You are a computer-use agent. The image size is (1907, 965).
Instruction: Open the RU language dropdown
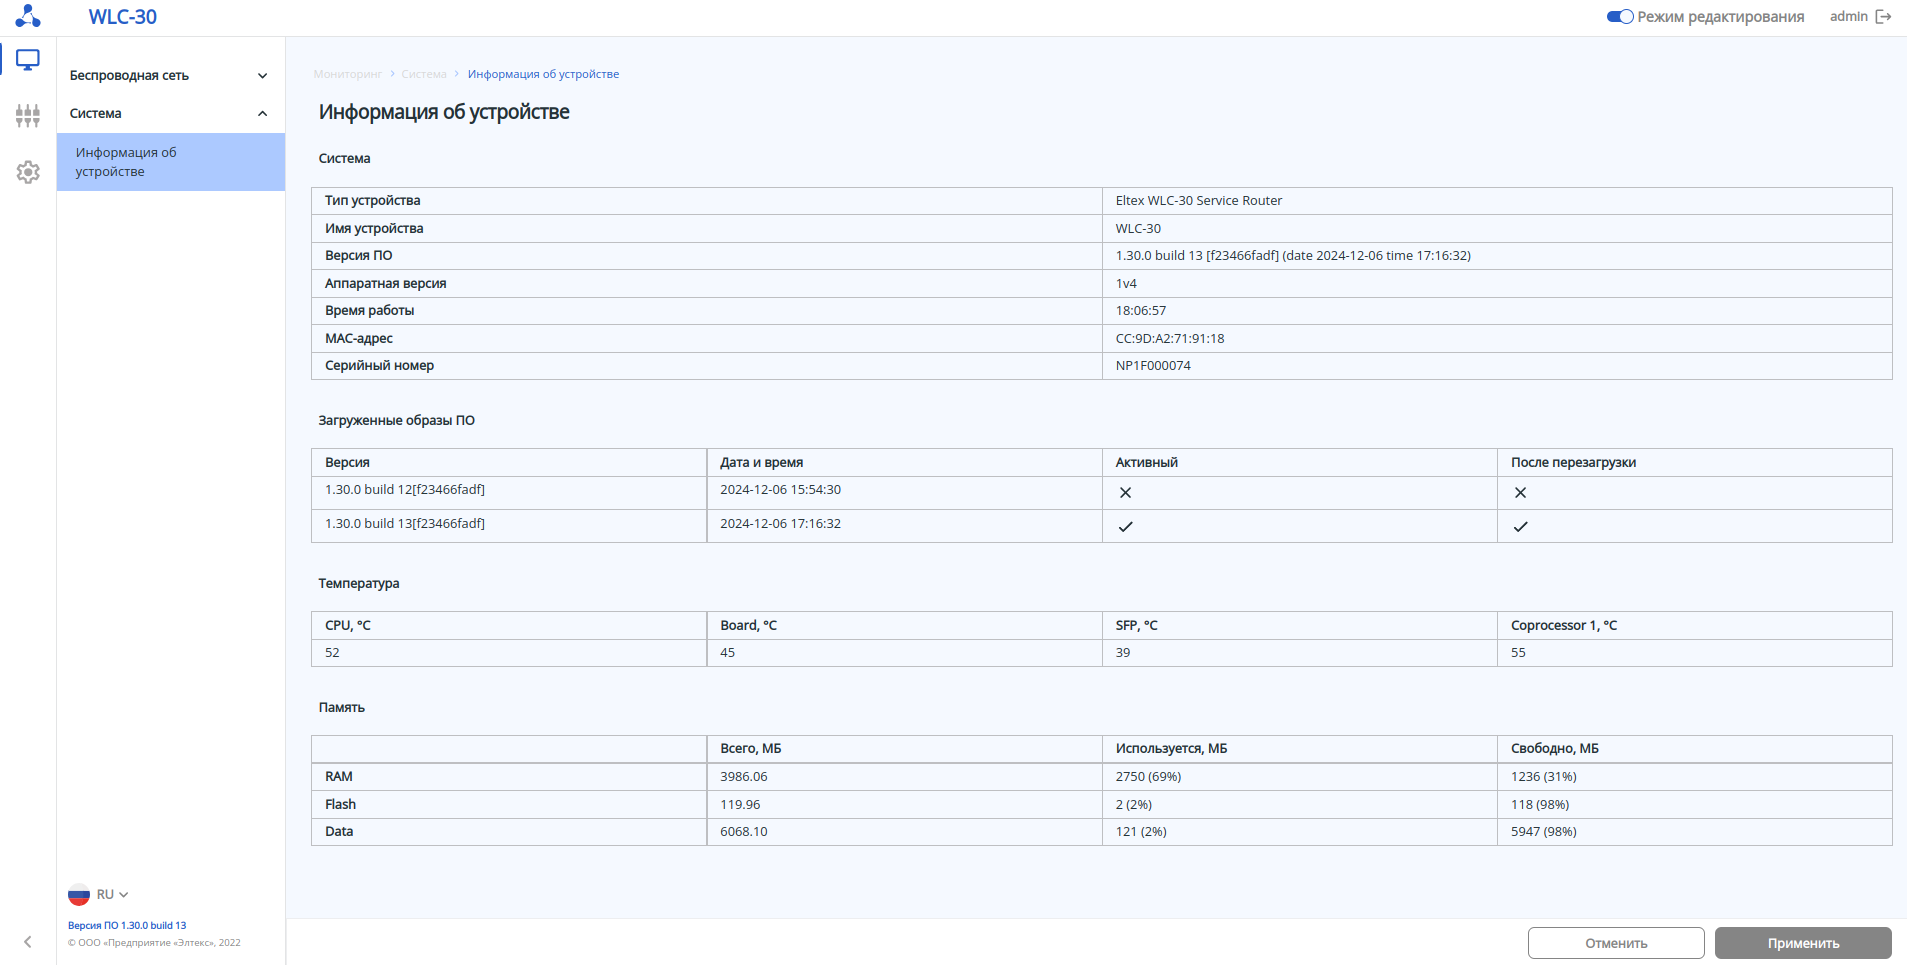112,895
